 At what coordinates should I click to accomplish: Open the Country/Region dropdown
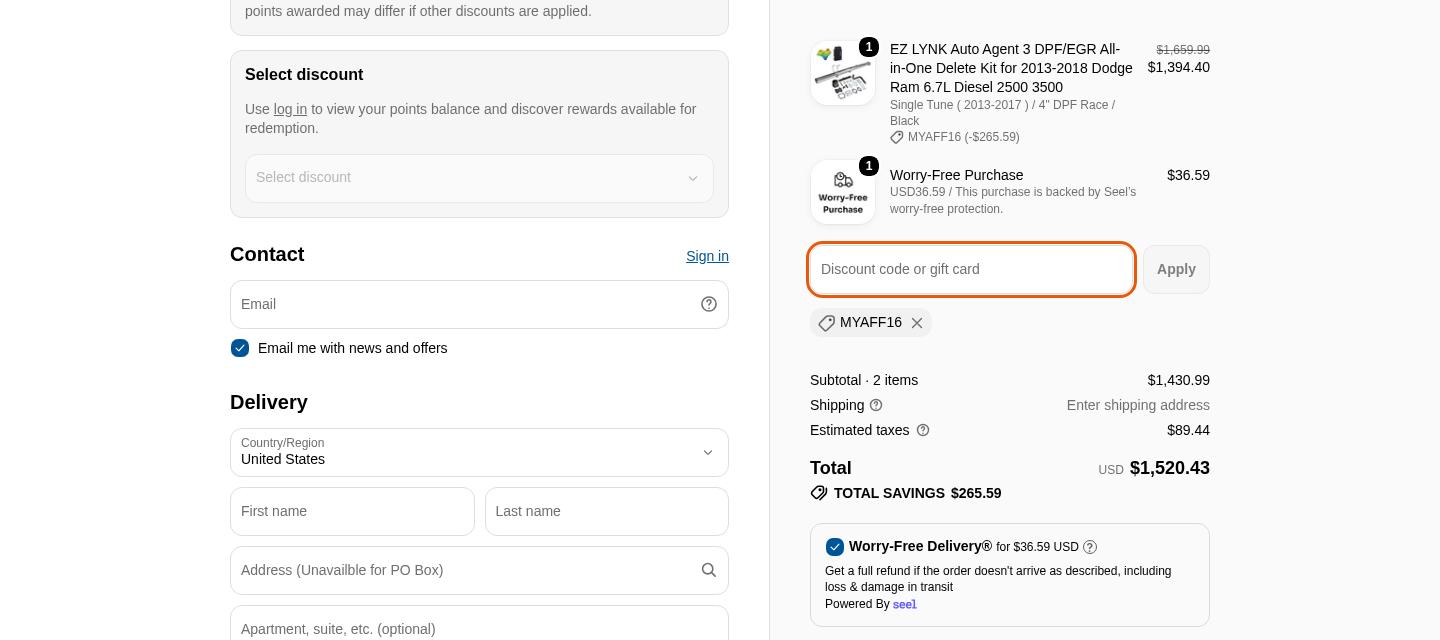[479, 452]
